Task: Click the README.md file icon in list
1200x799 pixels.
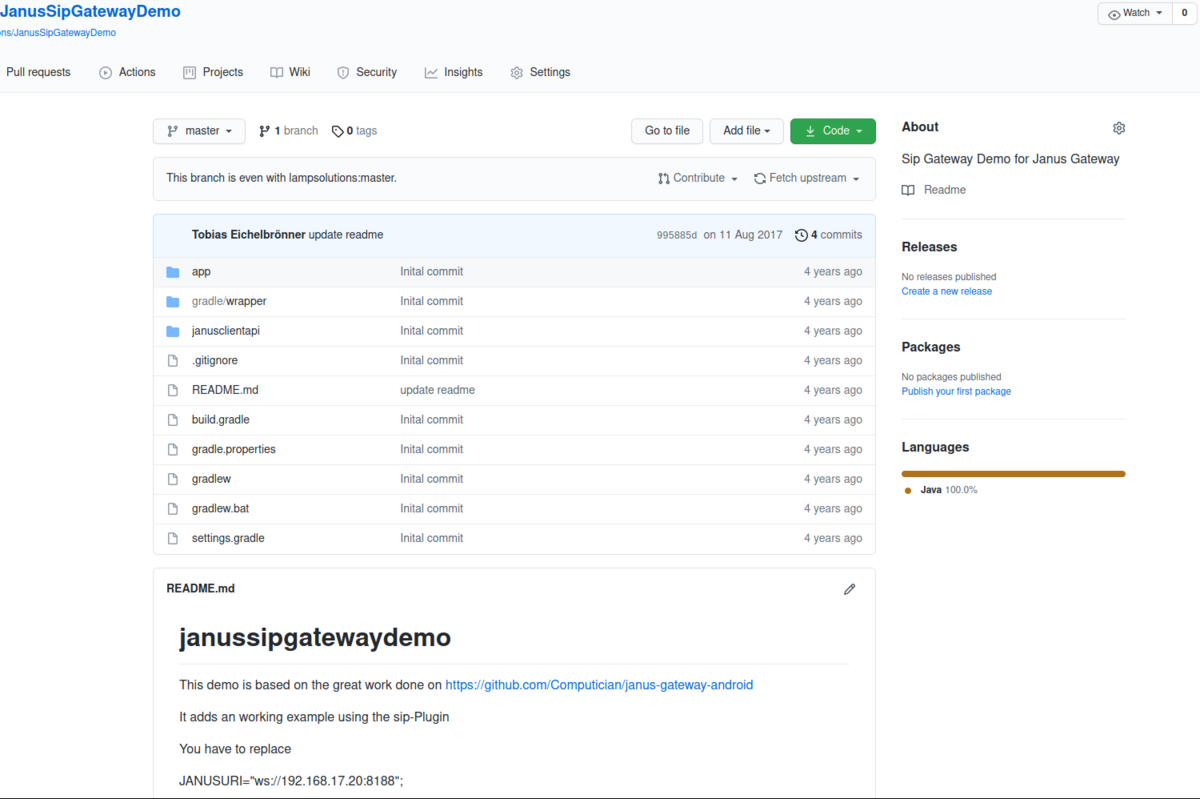Action: [x=173, y=390]
